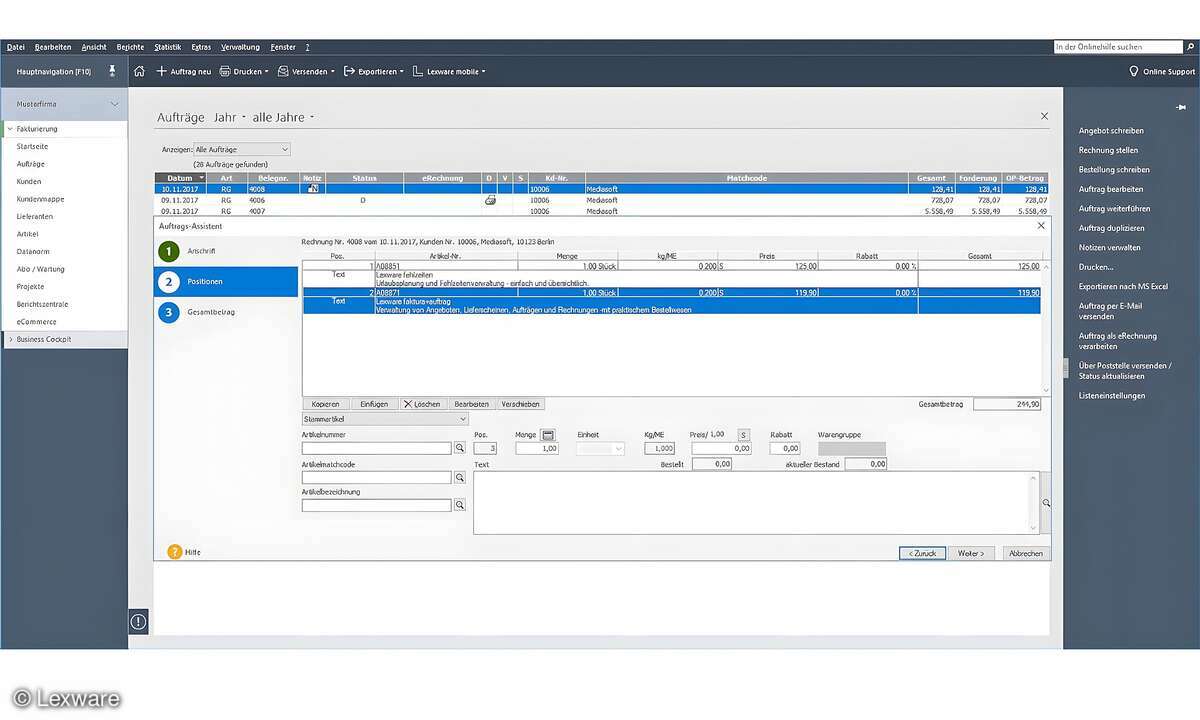The image size is (1200, 720).
Task: Click the printer icon in the order 4006 row
Action: click(490, 200)
